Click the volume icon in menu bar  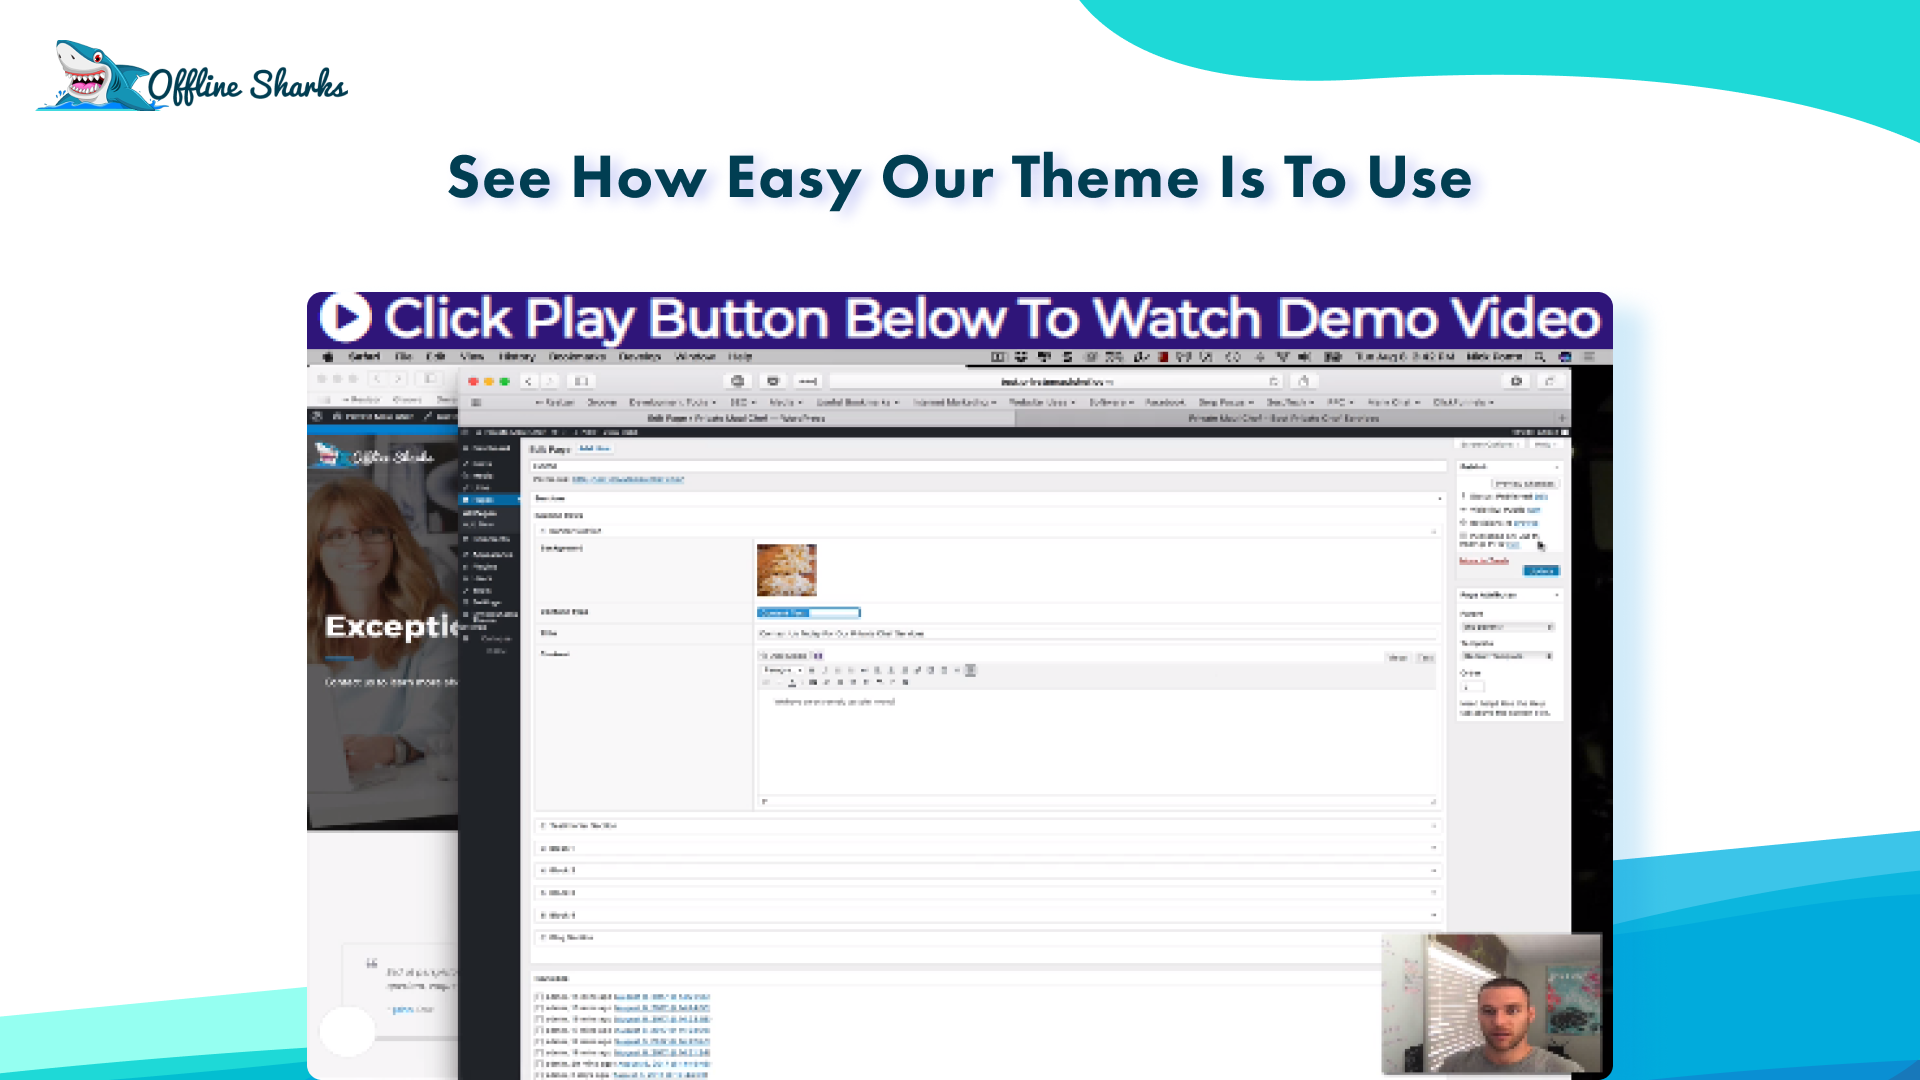pyautogui.click(x=1304, y=356)
